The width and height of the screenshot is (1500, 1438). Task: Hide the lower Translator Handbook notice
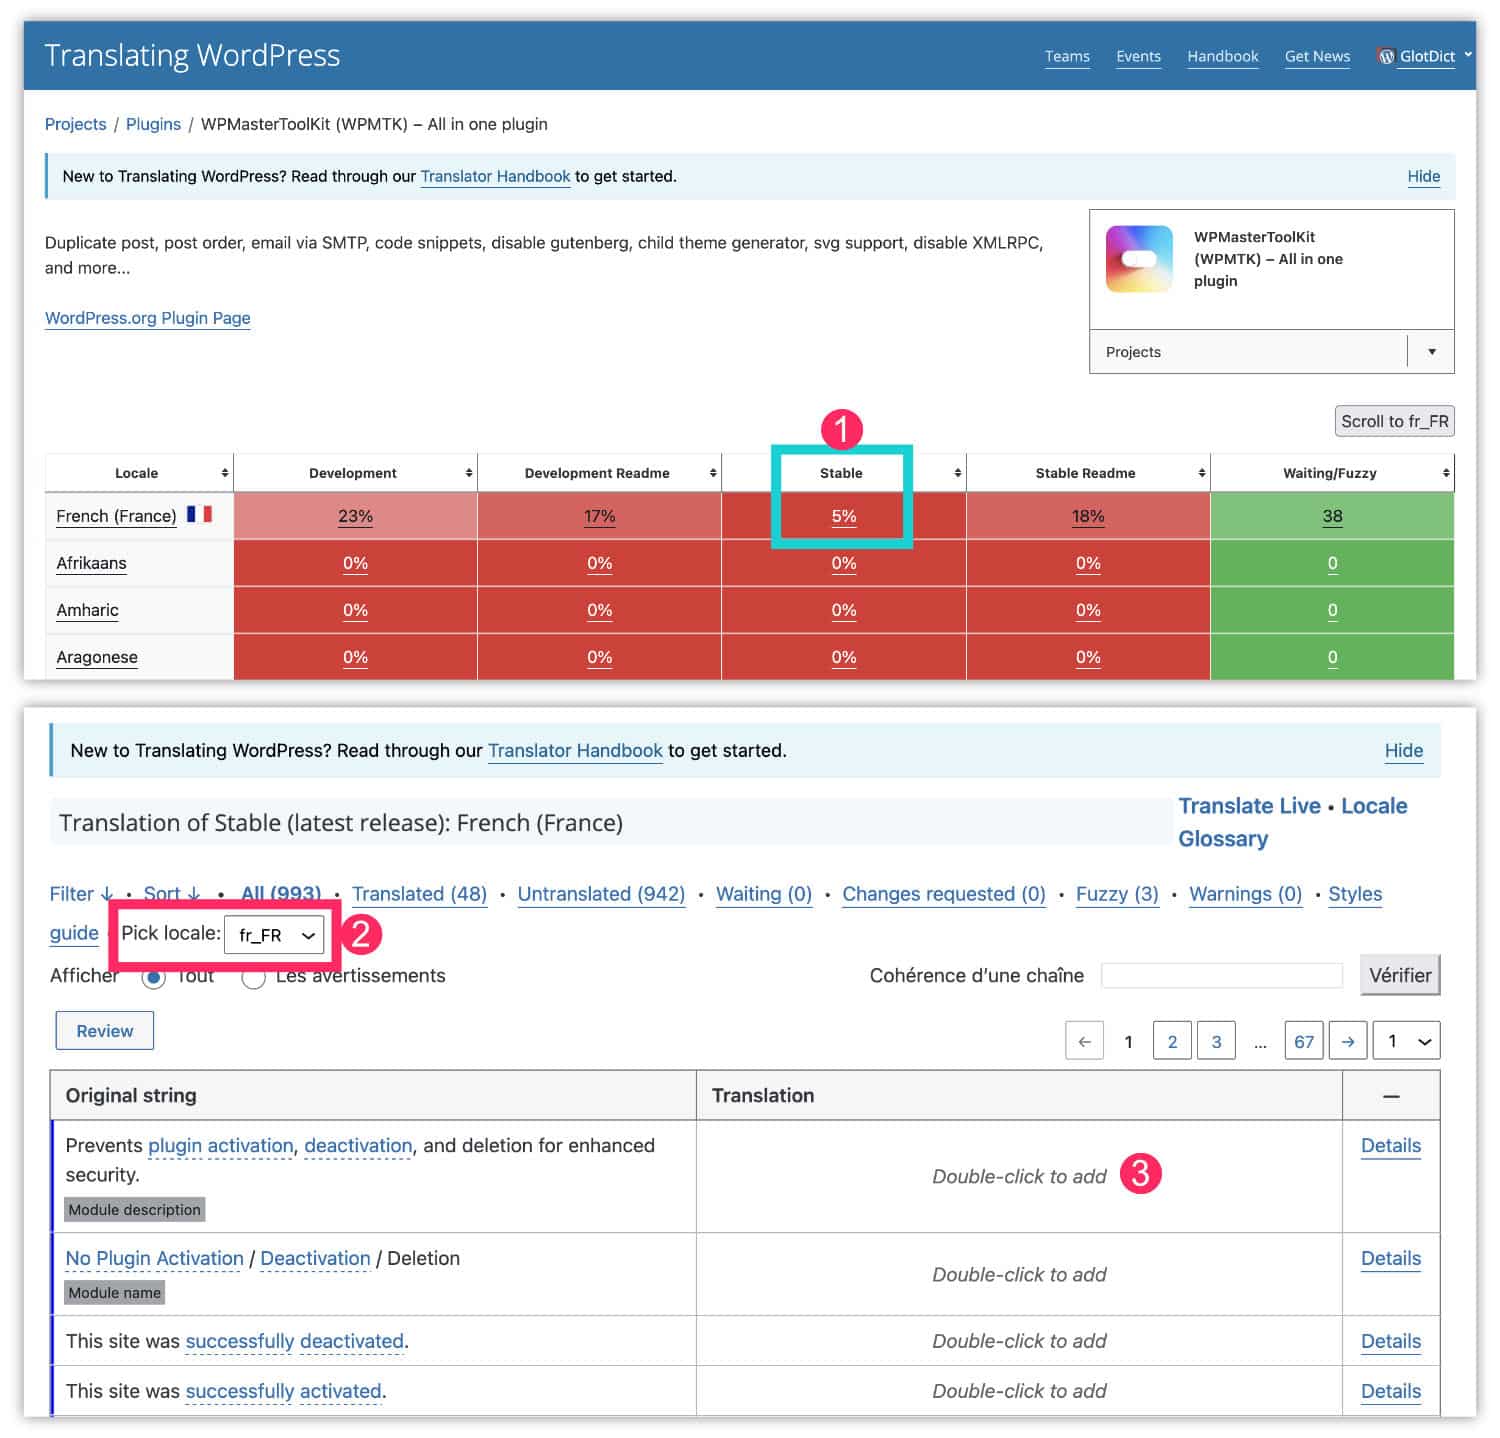(1404, 750)
